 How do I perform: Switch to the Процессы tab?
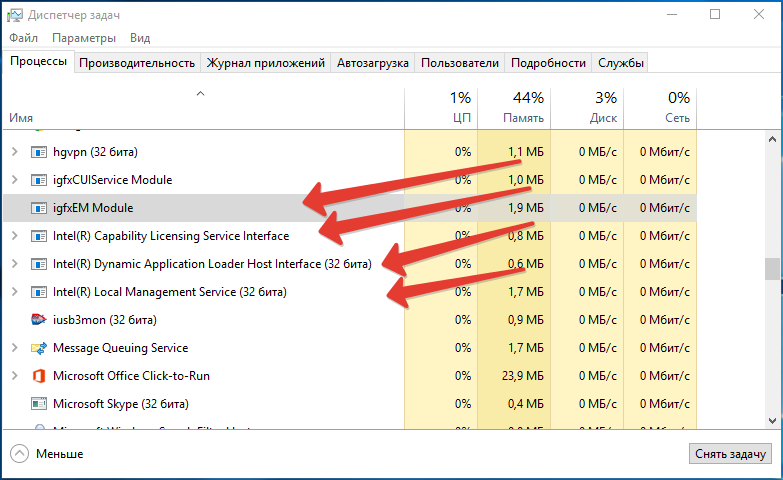38,61
